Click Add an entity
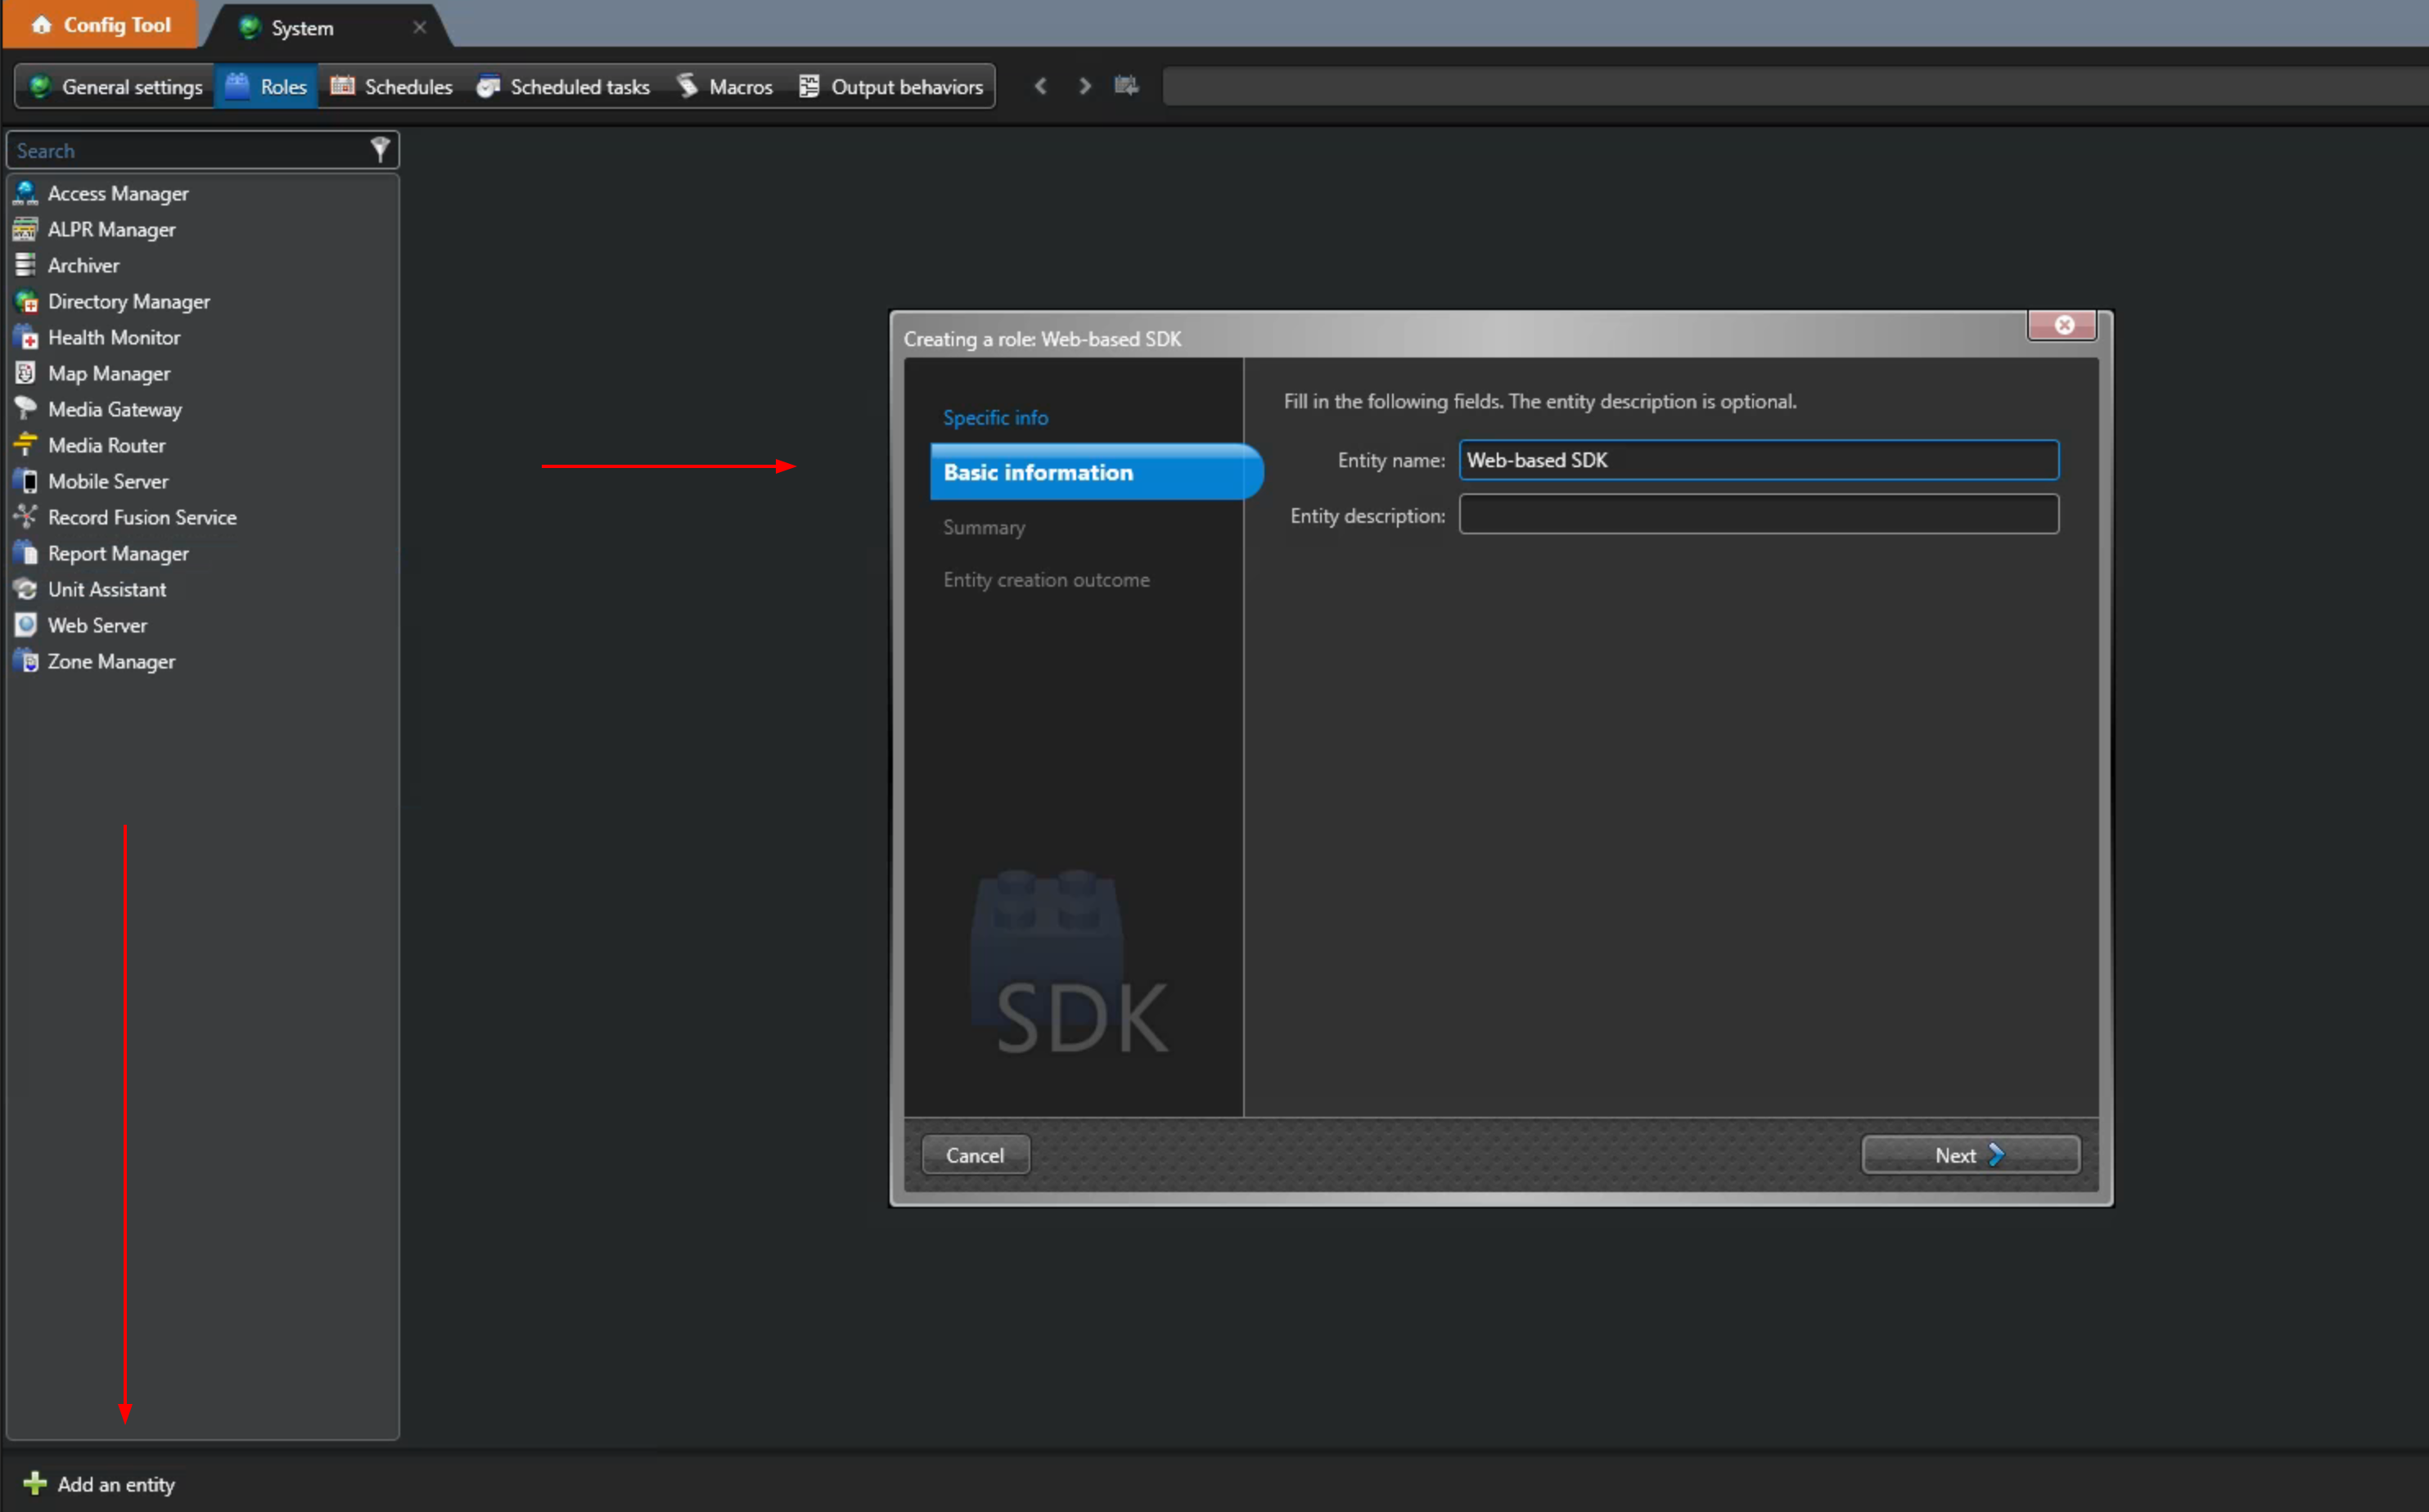Image resolution: width=2429 pixels, height=1512 pixels. pyautogui.click(x=100, y=1484)
